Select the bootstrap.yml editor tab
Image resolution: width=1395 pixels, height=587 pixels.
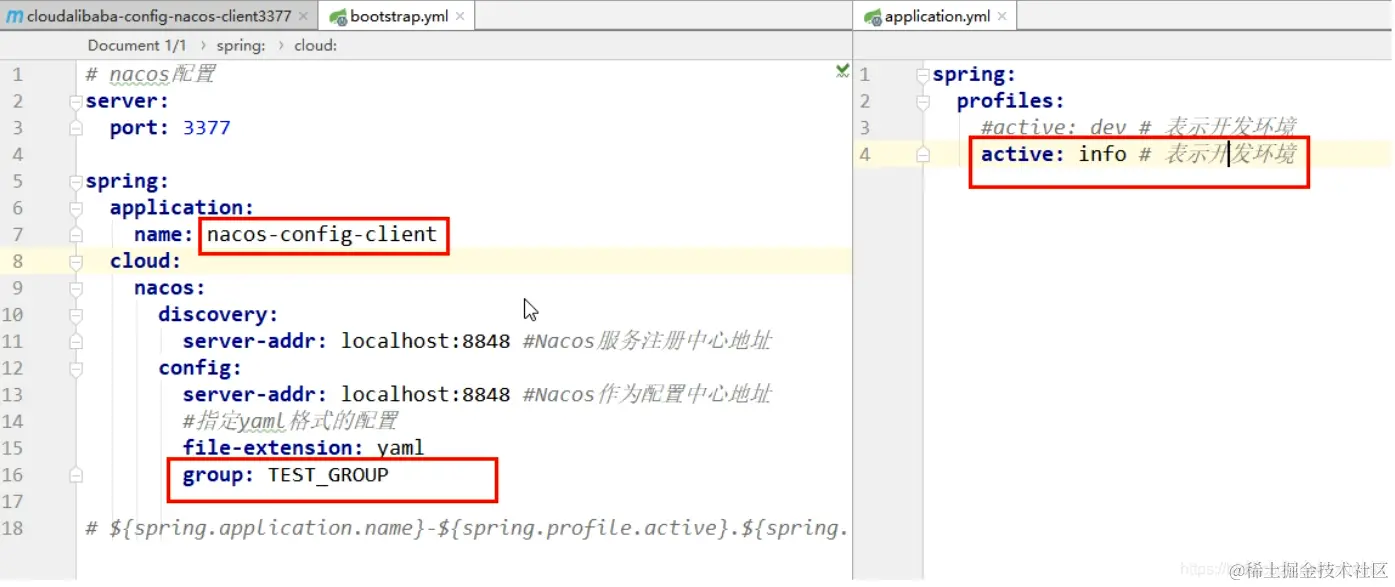coord(397,16)
